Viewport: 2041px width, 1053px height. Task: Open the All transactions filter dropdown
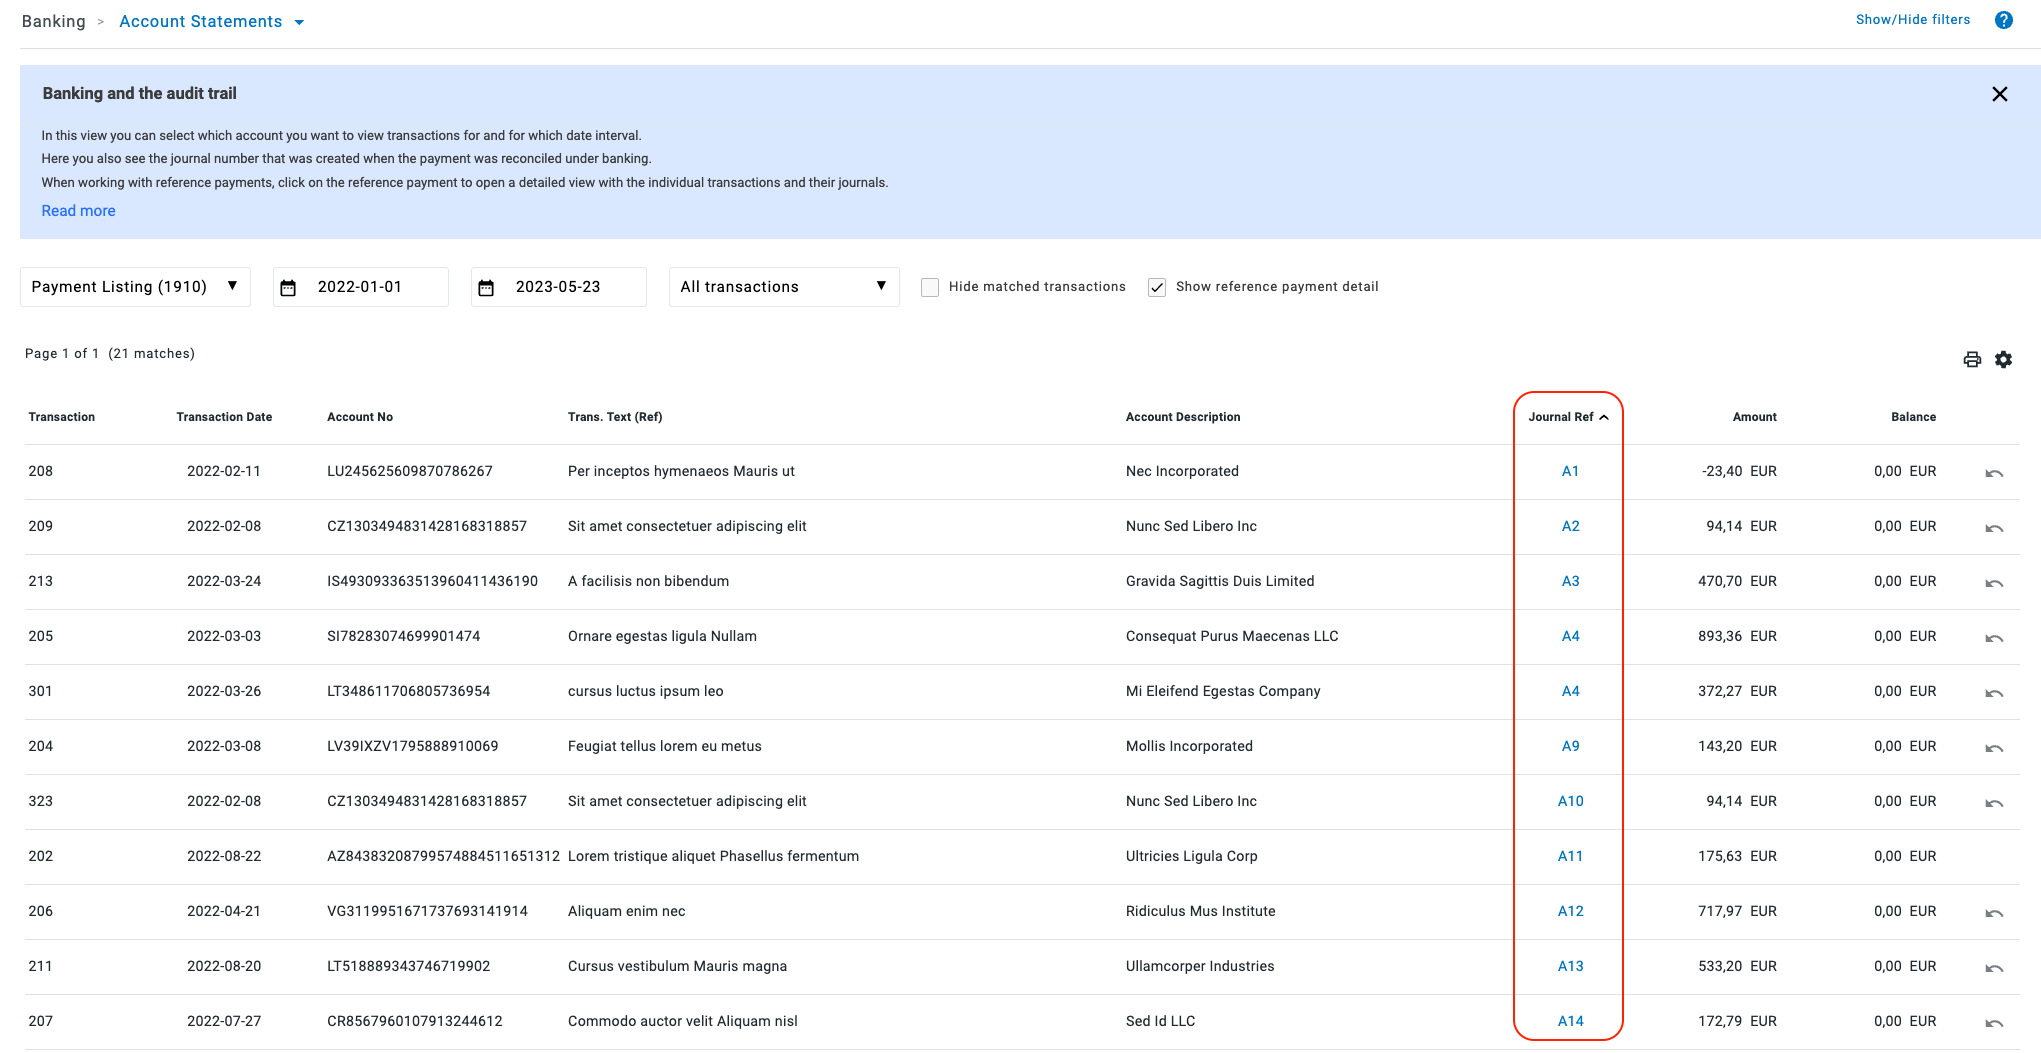point(784,287)
